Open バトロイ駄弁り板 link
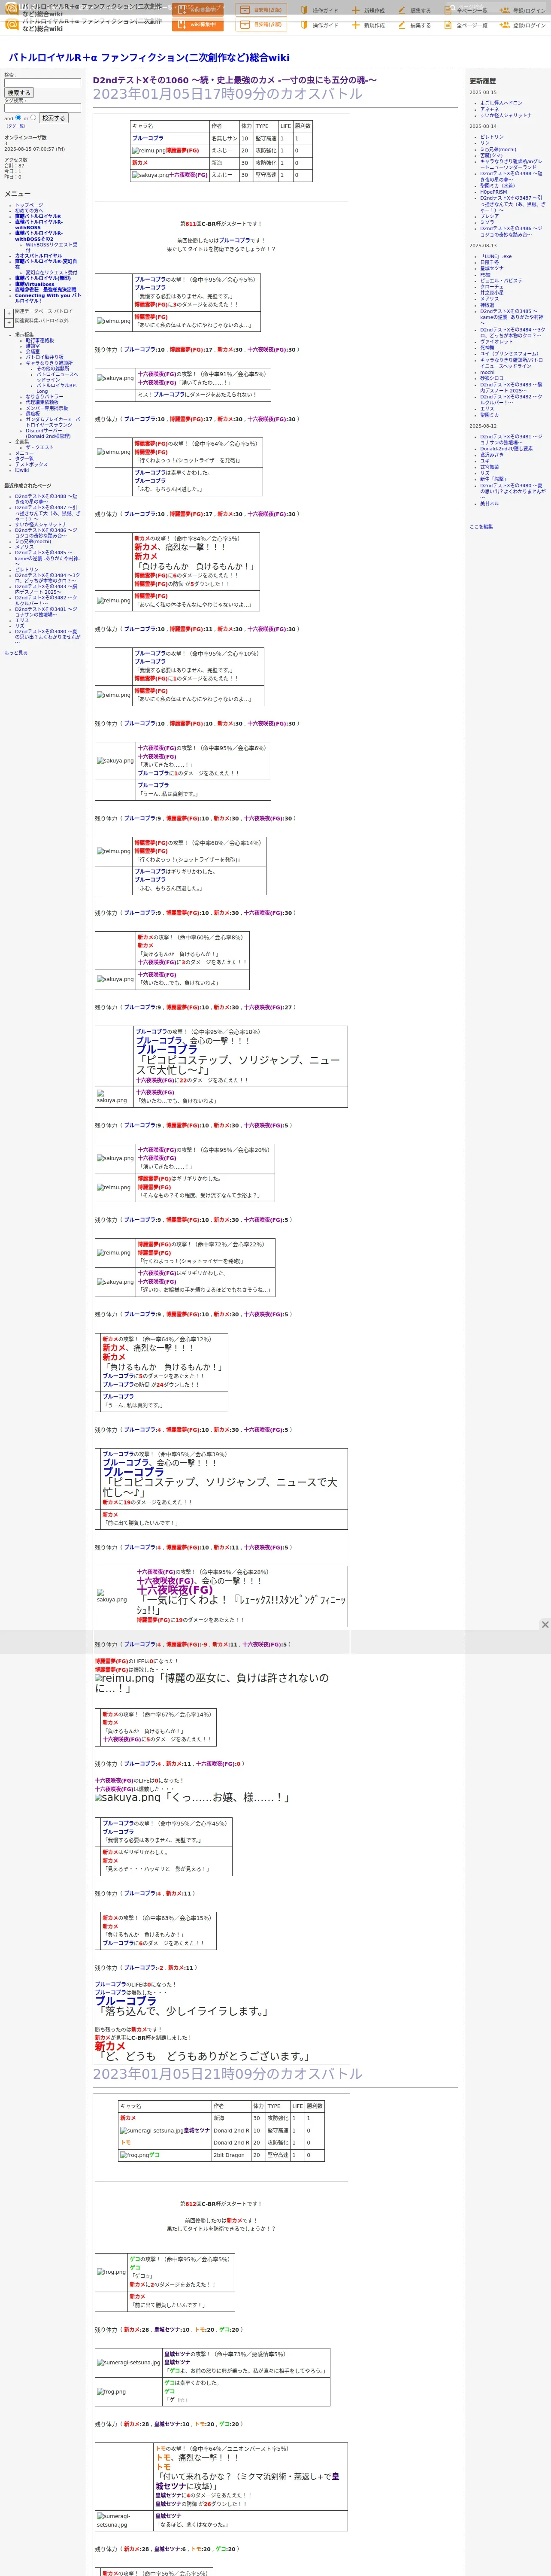 point(44,357)
